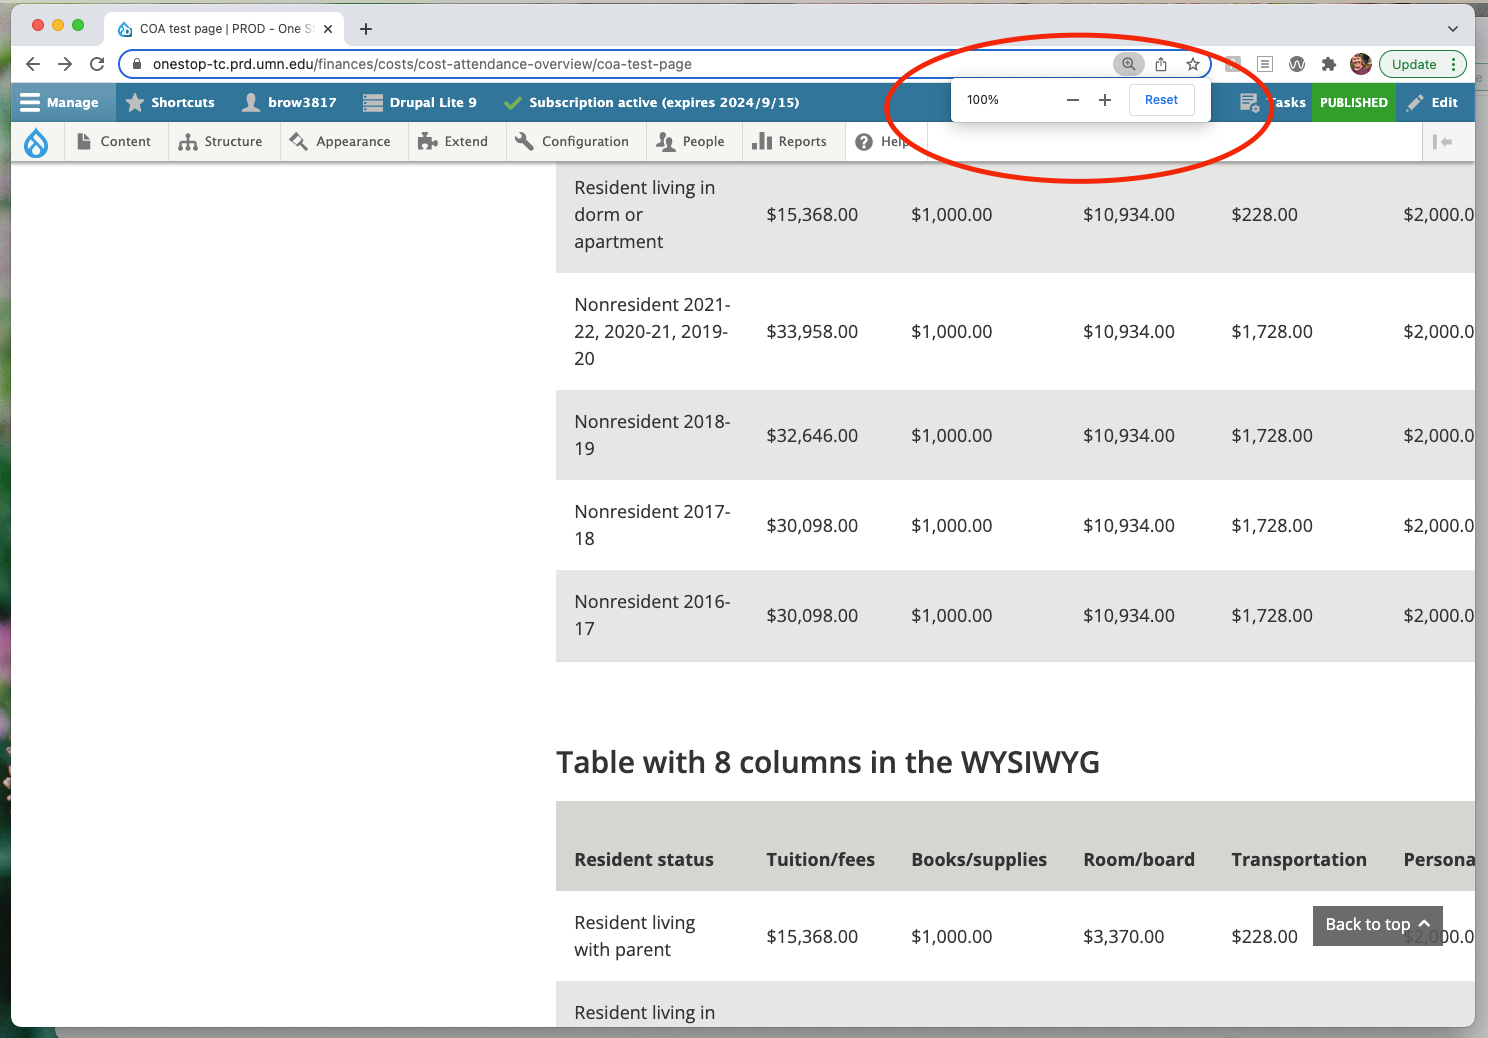Increase zoom with the plus button
The image size is (1488, 1038).
click(x=1105, y=100)
